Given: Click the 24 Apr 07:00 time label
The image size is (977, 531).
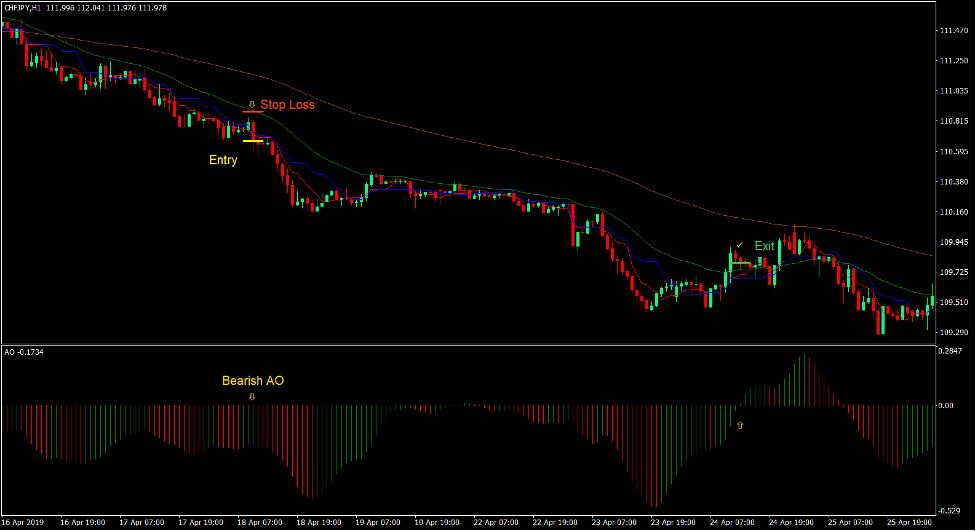Looking at the screenshot, I should [x=732, y=522].
